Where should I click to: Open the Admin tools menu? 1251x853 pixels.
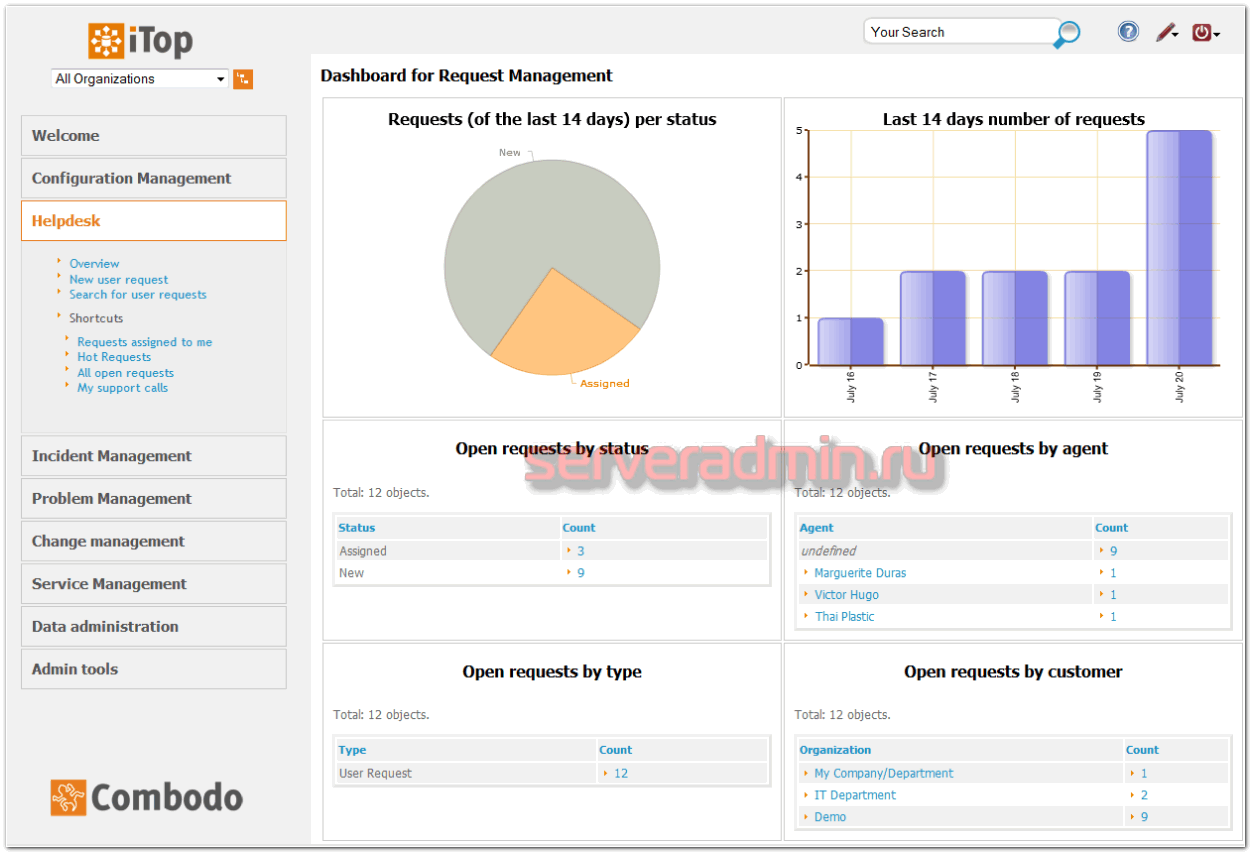153,669
